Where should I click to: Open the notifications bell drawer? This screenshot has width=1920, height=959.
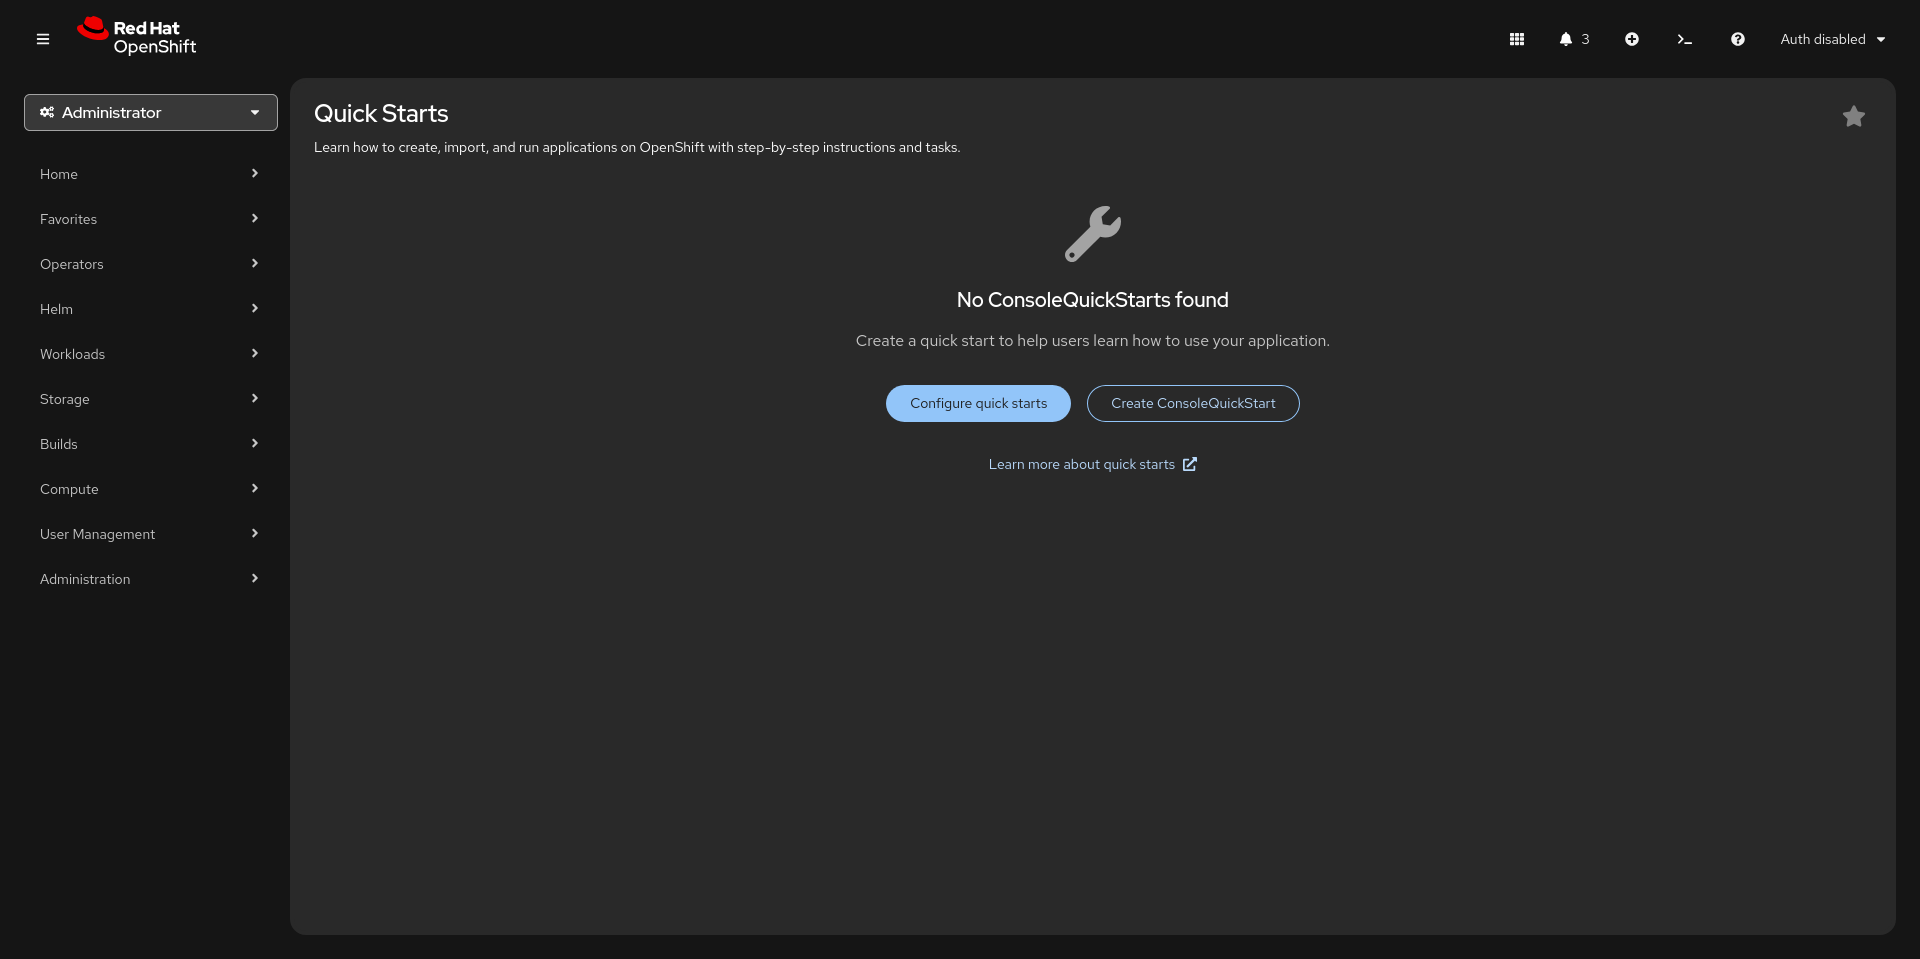[x=1566, y=39]
